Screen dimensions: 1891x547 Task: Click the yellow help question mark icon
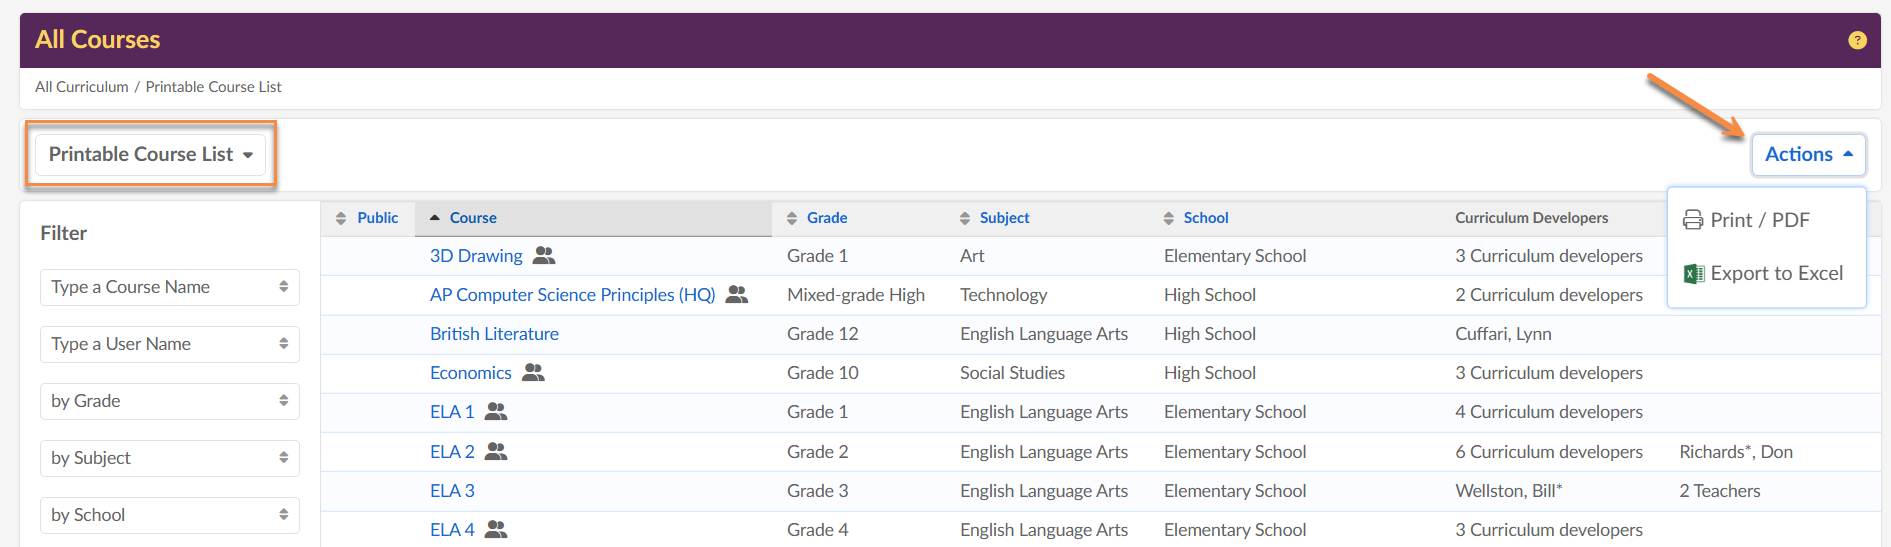click(1857, 40)
